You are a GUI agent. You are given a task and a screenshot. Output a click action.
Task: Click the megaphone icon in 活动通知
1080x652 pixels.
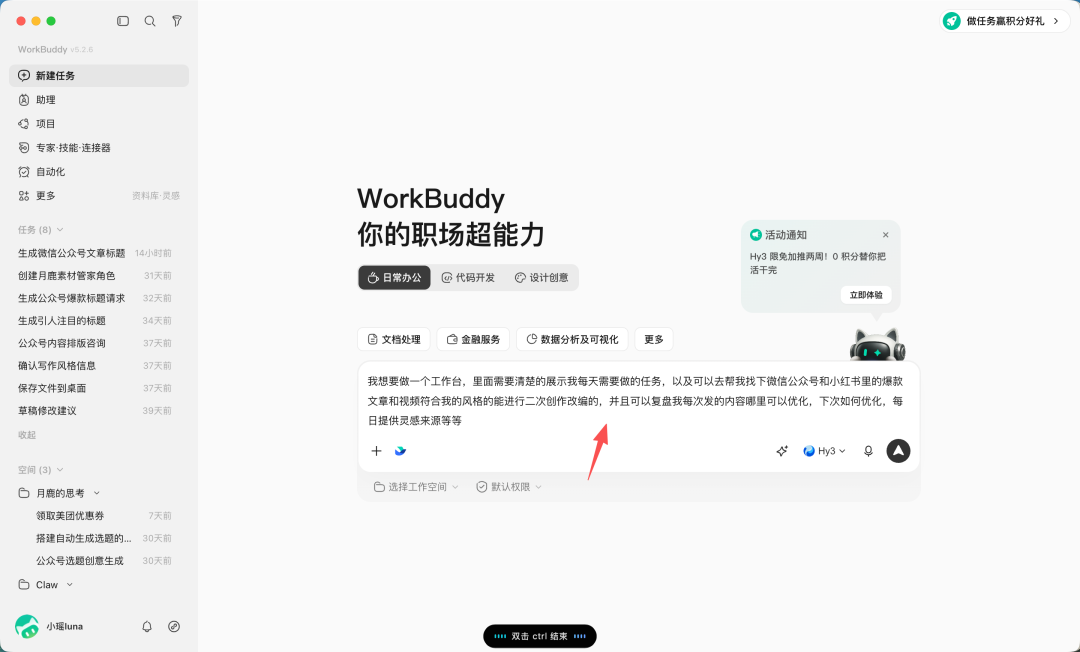756,235
